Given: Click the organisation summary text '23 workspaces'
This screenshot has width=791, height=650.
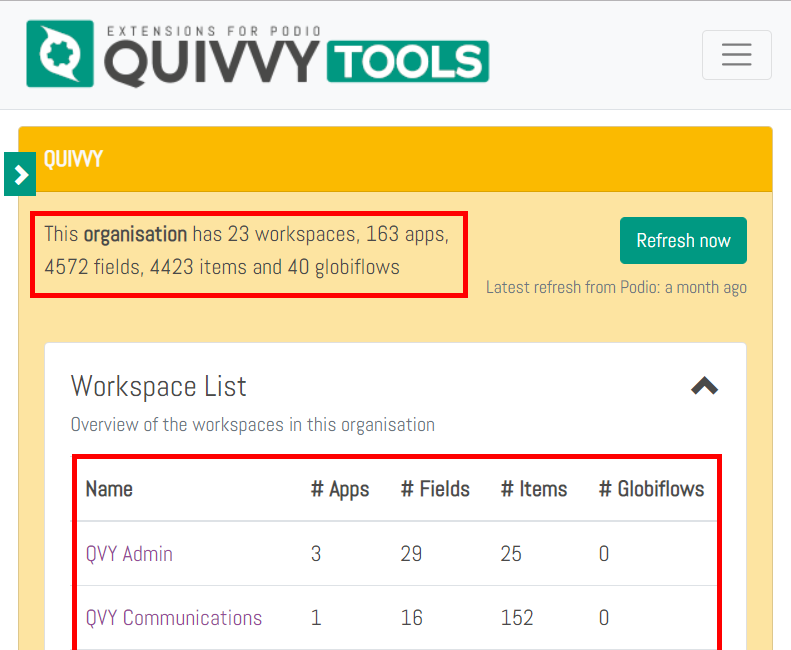Looking at the screenshot, I should [294, 234].
